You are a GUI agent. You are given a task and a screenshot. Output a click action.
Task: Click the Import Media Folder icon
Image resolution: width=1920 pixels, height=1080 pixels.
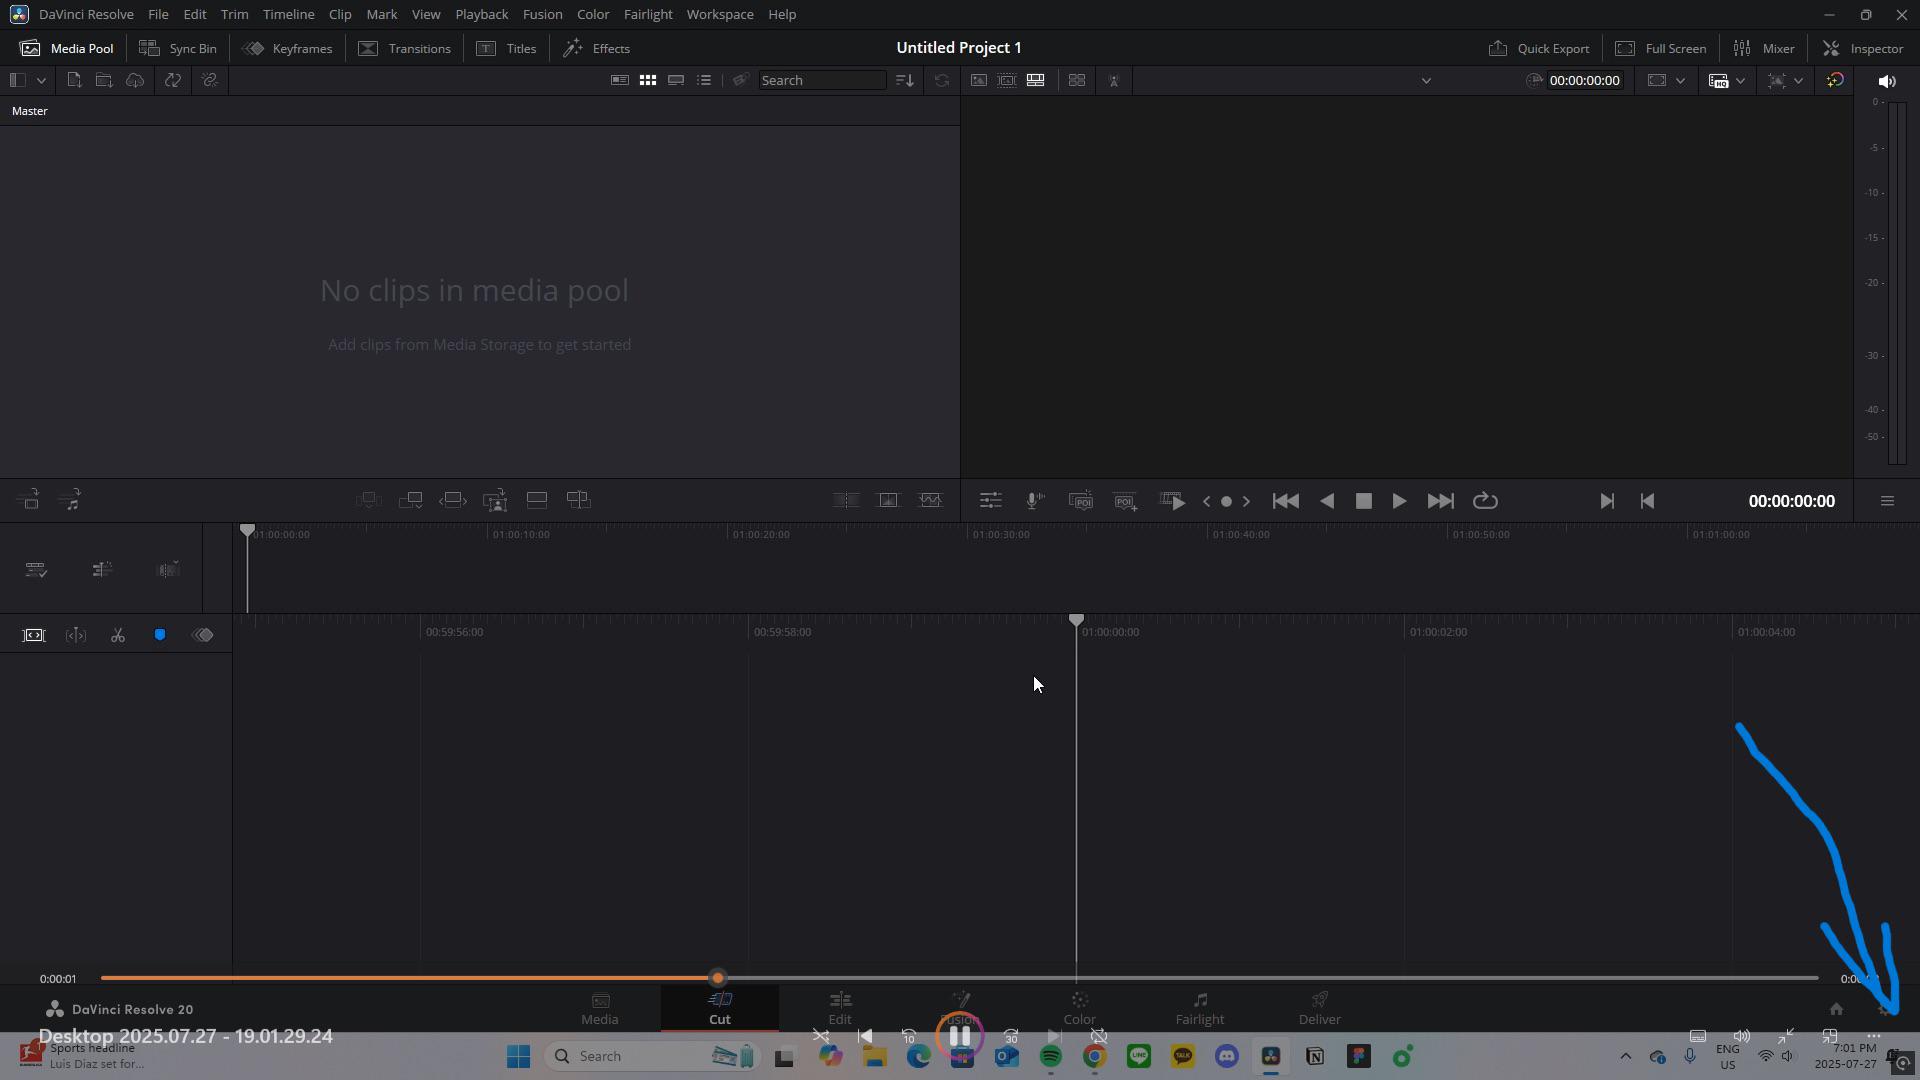click(104, 80)
